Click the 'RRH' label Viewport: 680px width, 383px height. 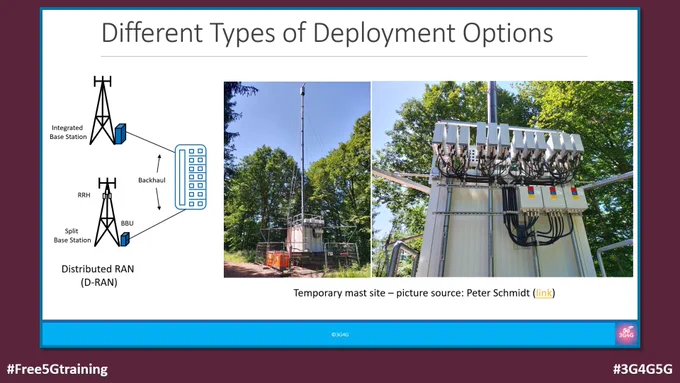pos(84,195)
